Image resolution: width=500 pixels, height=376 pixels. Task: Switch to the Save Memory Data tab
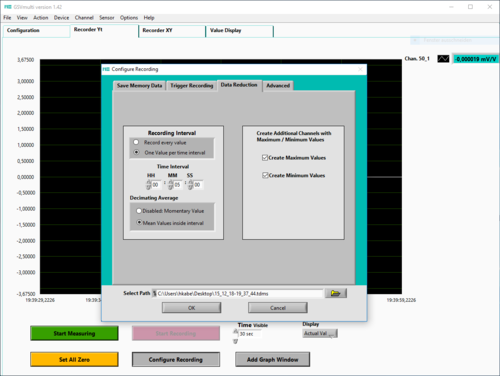pyautogui.click(x=139, y=86)
